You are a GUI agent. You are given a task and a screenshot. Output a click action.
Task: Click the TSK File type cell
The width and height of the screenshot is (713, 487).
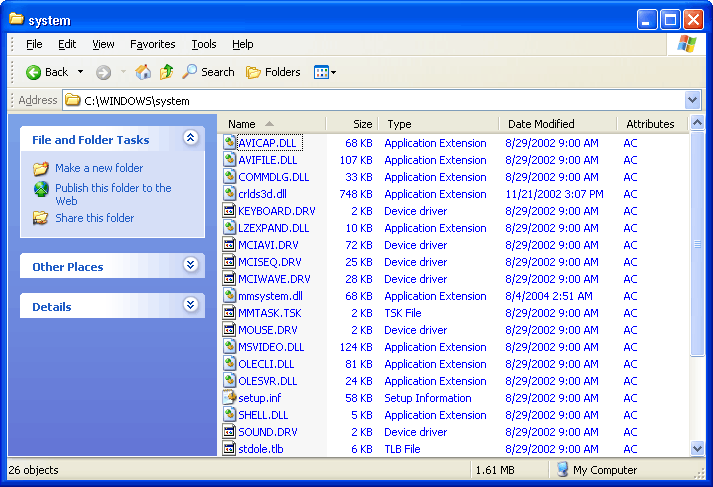(402, 313)
